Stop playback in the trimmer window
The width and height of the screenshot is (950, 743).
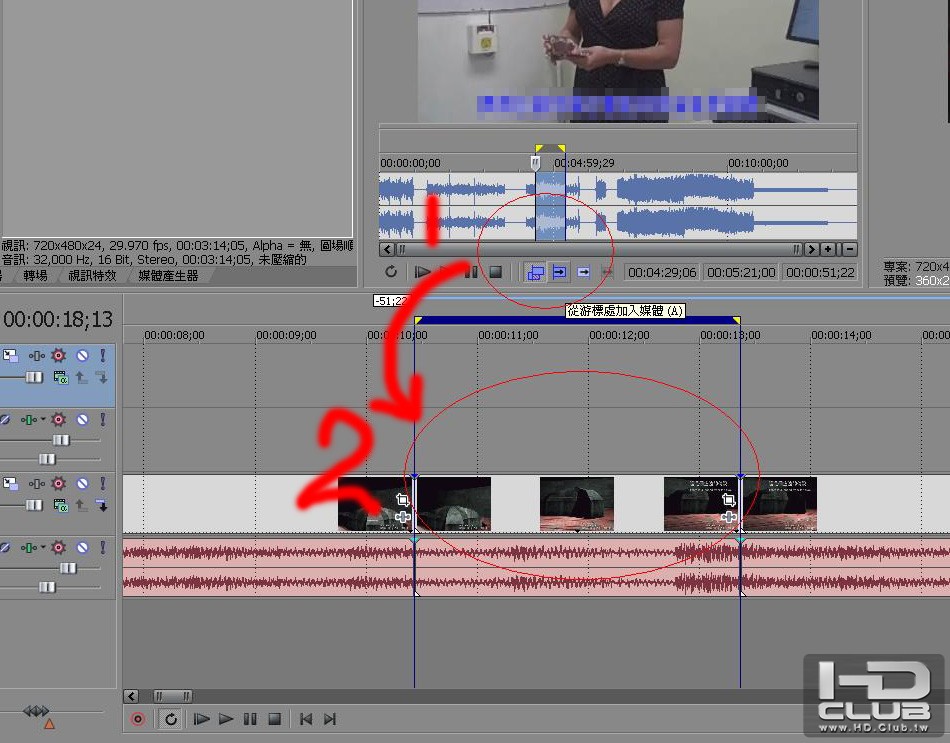[496, 272]
